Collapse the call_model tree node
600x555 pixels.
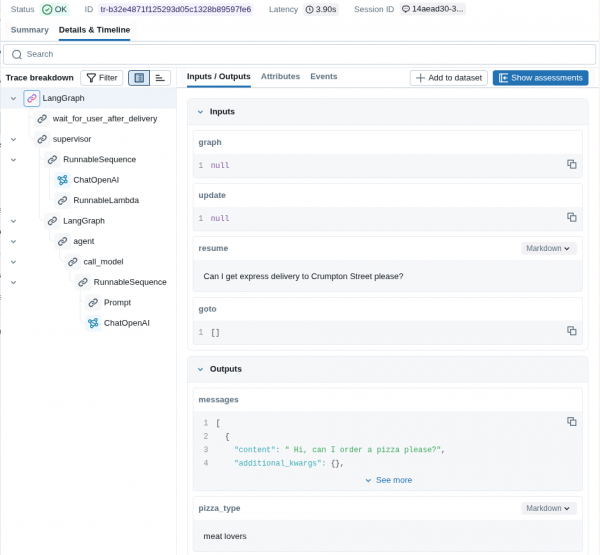pos(13,262)
